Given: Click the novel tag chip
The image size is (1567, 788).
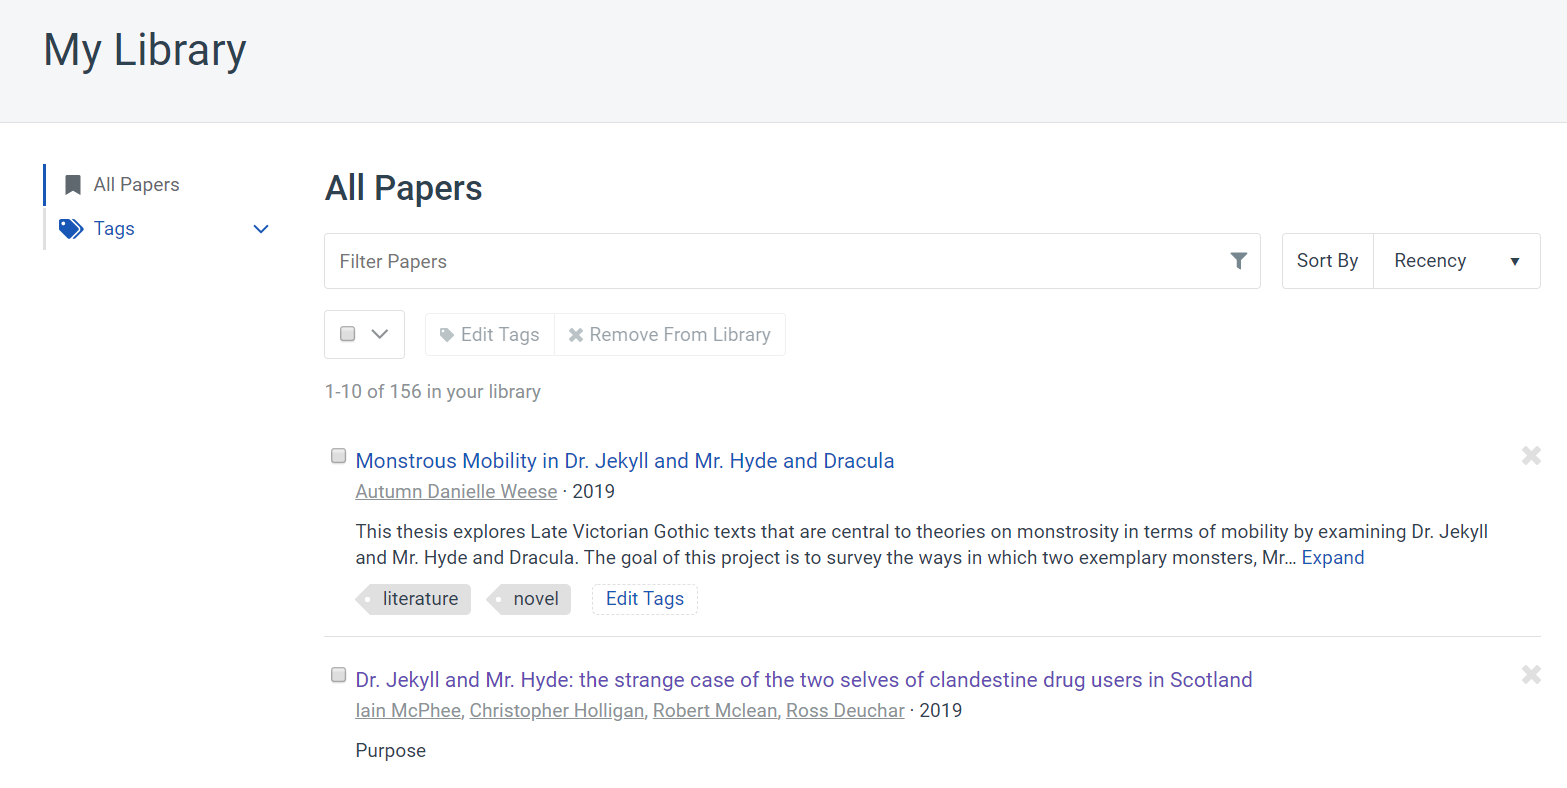Looking at the screenshot, I should click(x=531, y=599).
